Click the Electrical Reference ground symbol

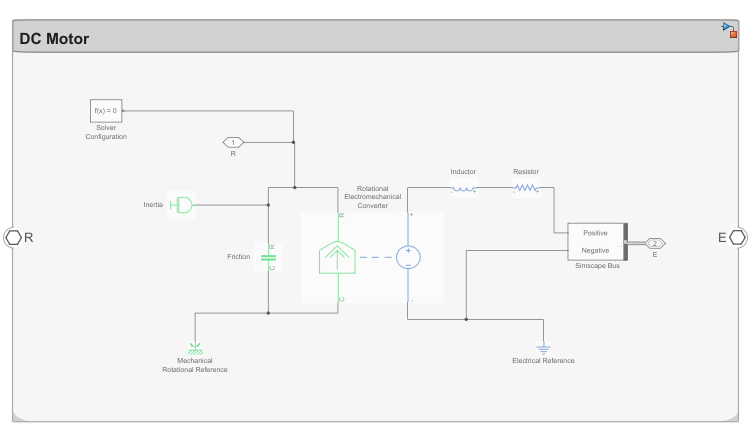(543, 348)
